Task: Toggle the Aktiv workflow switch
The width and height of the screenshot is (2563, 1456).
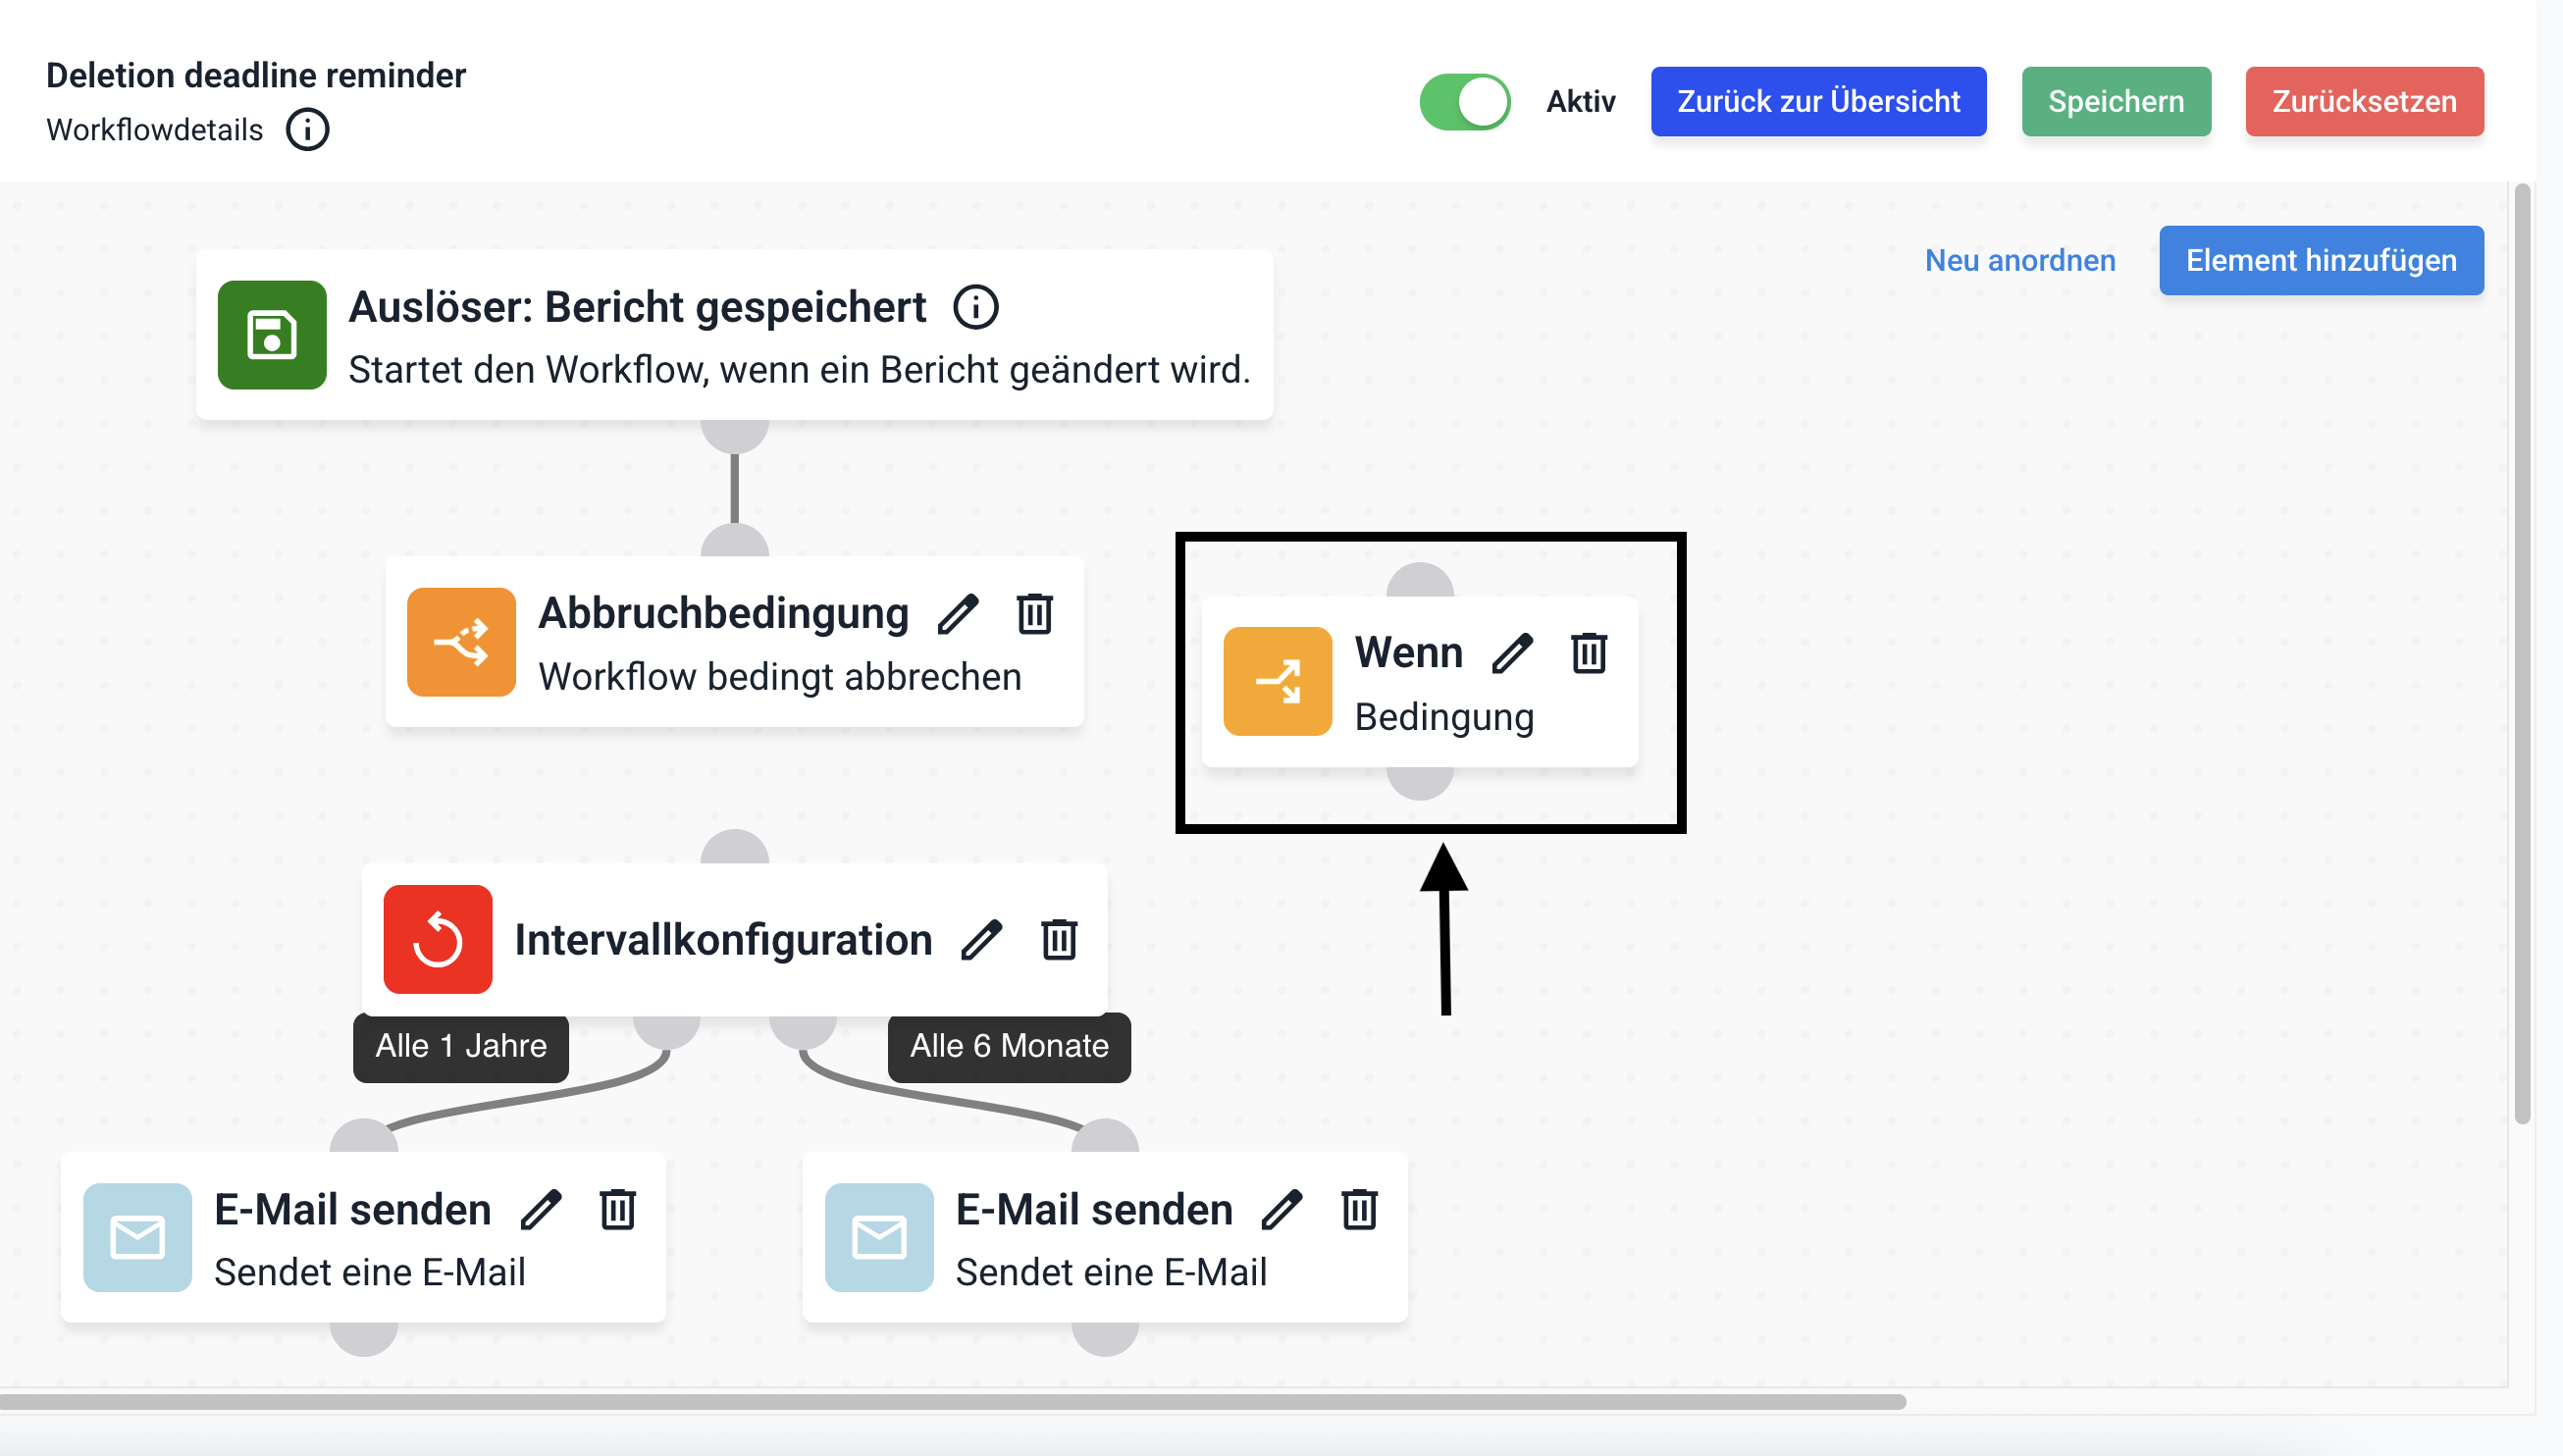Action: coord(1463,101)
